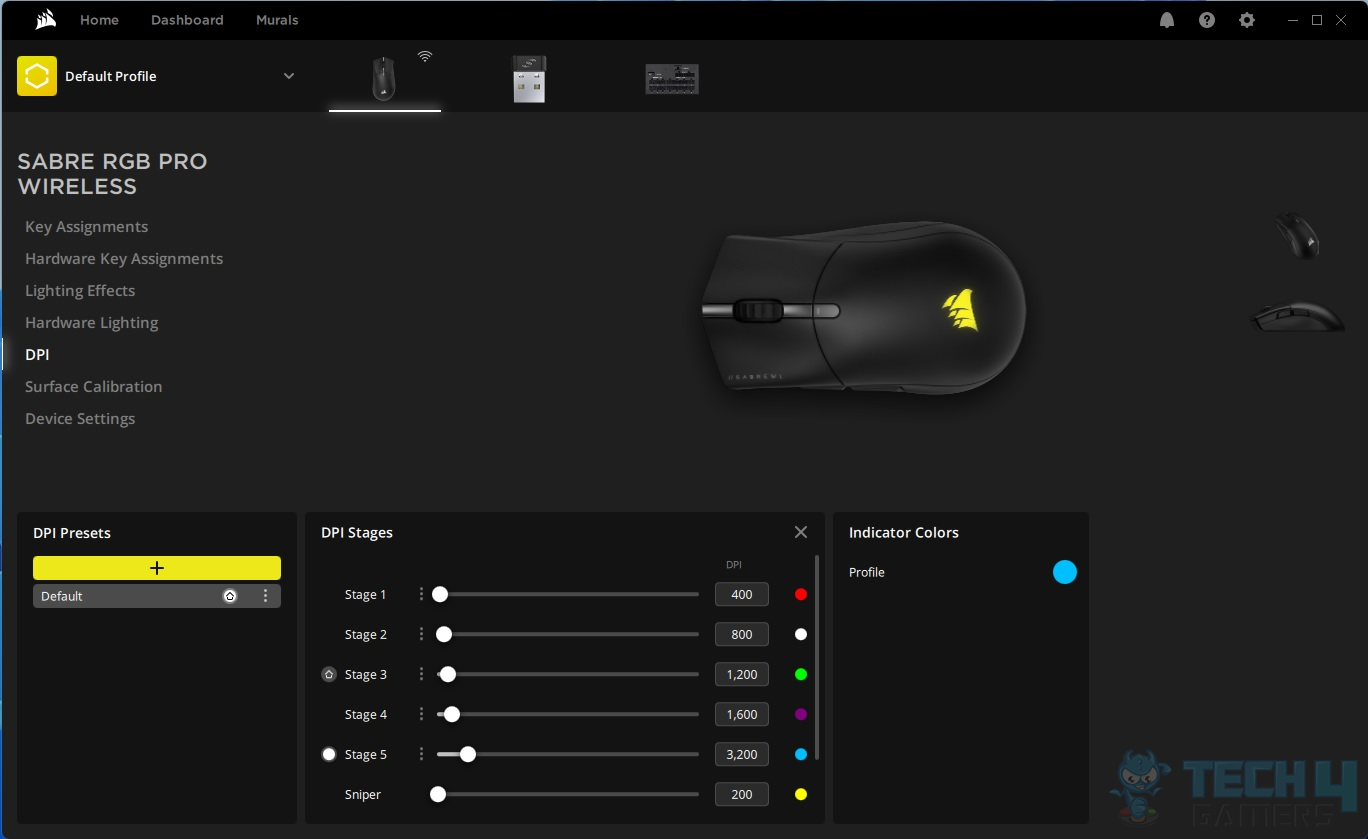The height and width of the screenshot is (839, 1368).
Task: Click the yellow Default Profile hexagon icon
Action: 37,76
